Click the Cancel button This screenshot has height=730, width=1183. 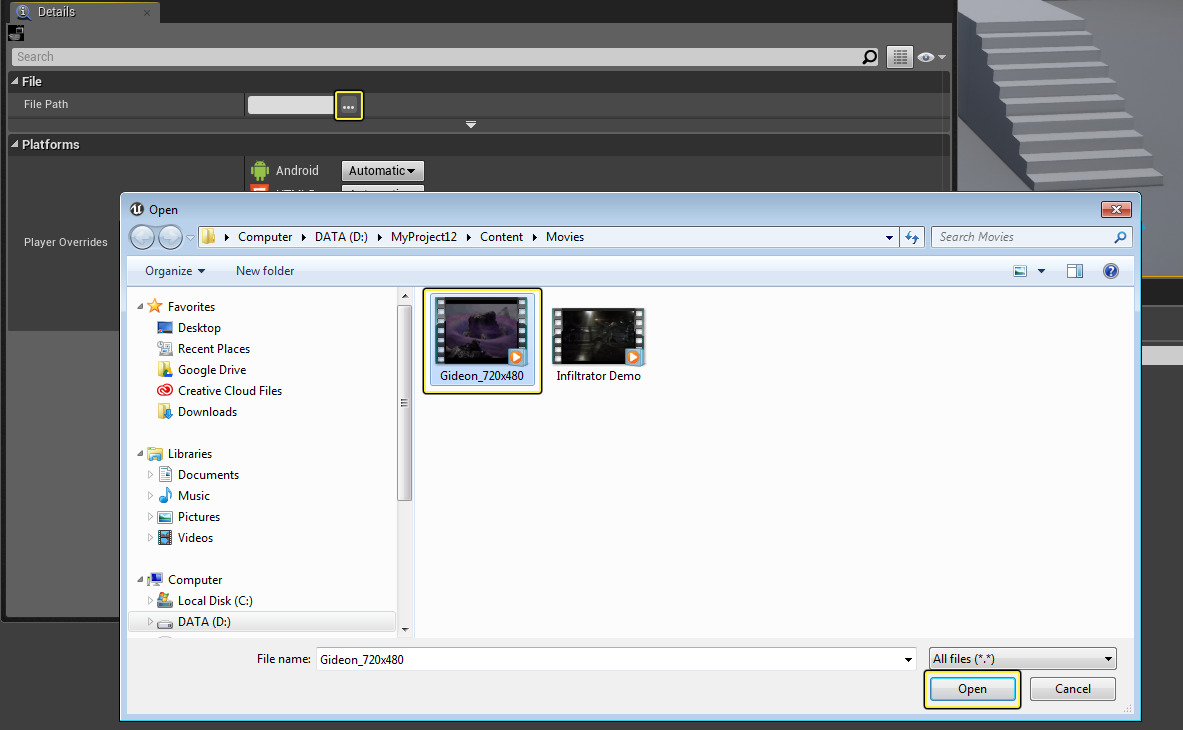pyautogui.click(x=1072, y=689)
